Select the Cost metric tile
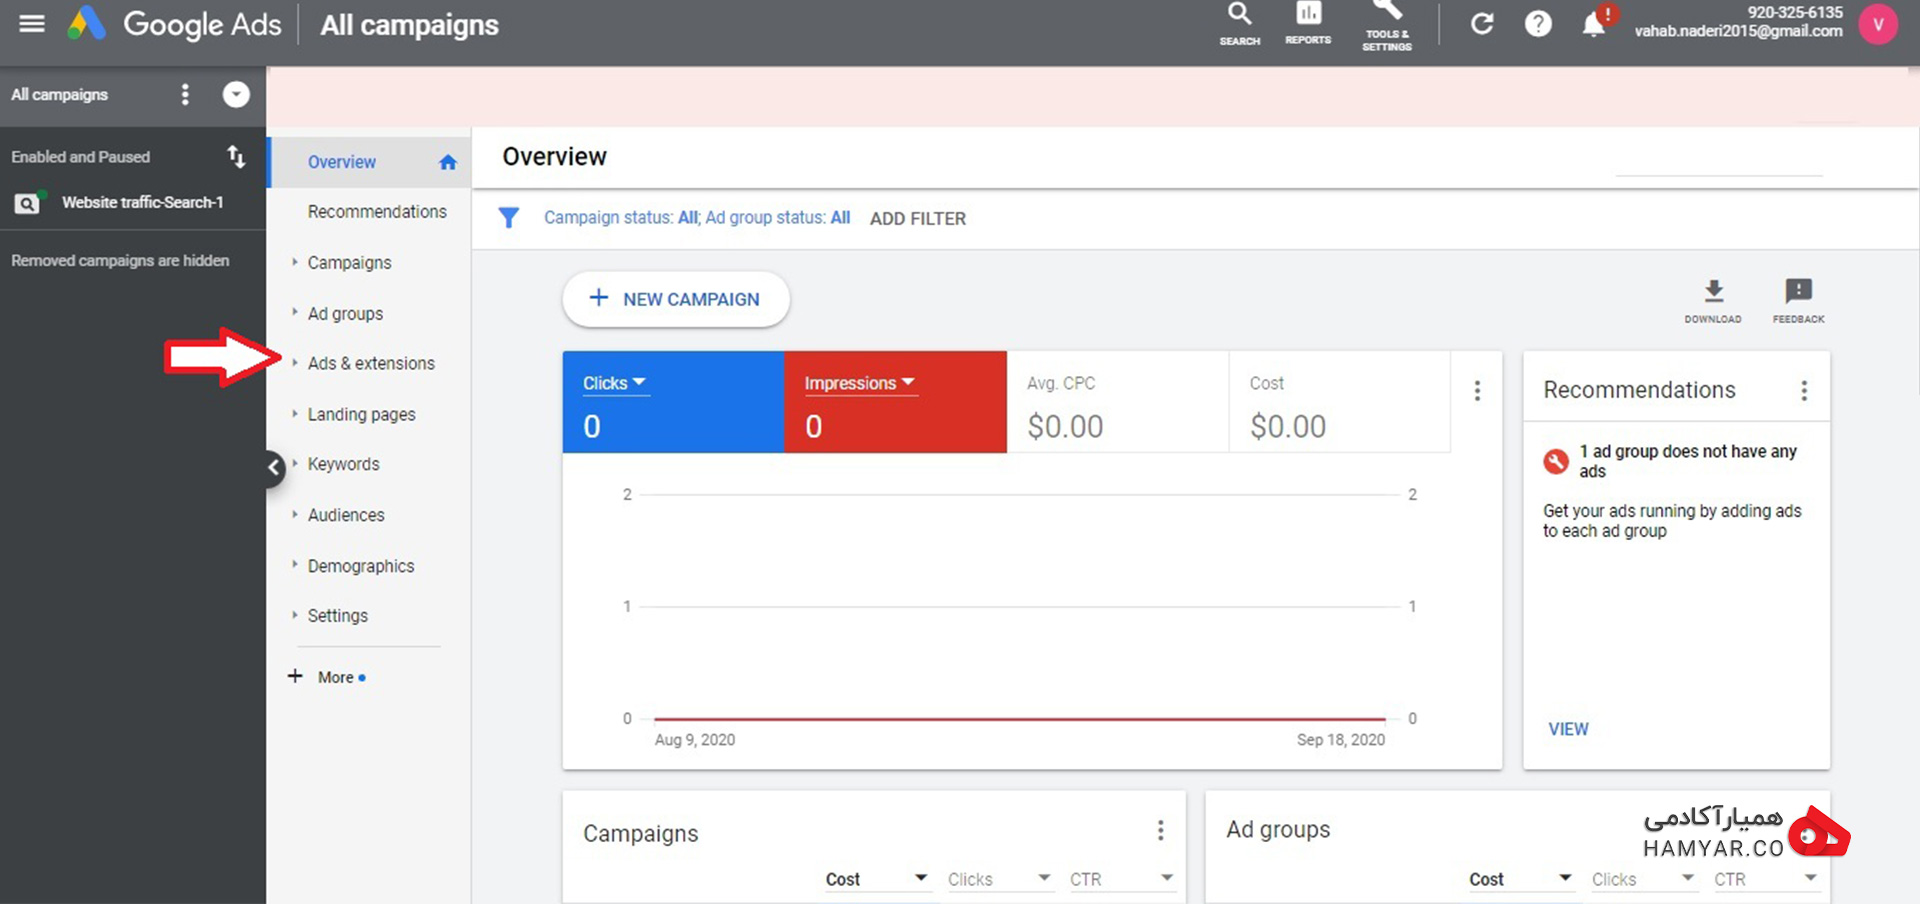 [x=1340, y=402]
